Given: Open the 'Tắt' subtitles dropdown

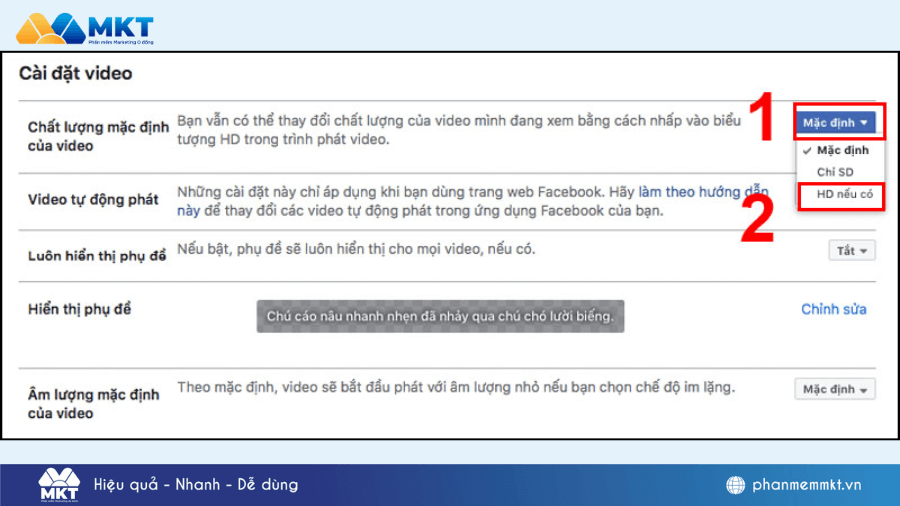Looking at the screenshot, I should coord(852,251).
